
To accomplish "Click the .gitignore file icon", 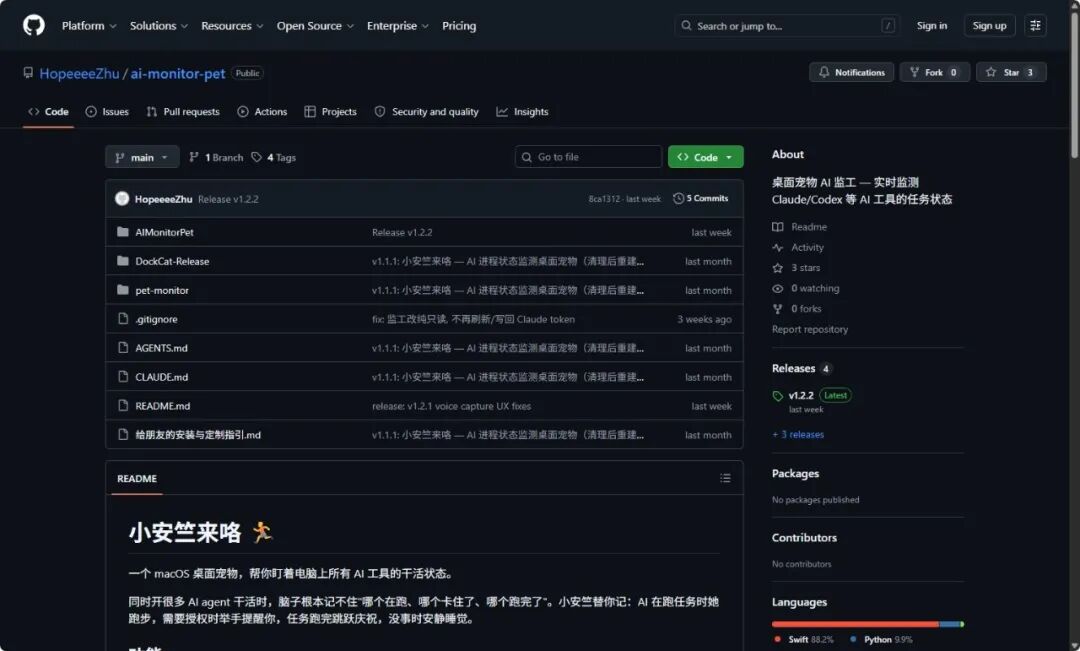I will click(123, 319).
